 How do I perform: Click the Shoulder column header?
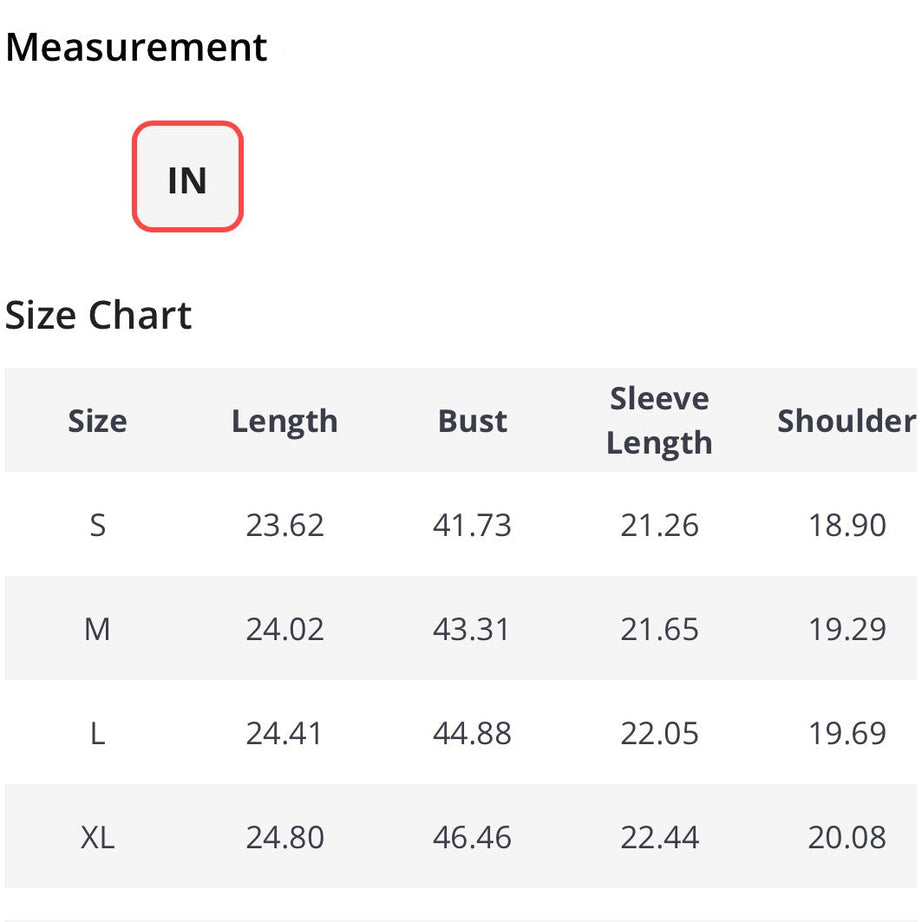846,421
